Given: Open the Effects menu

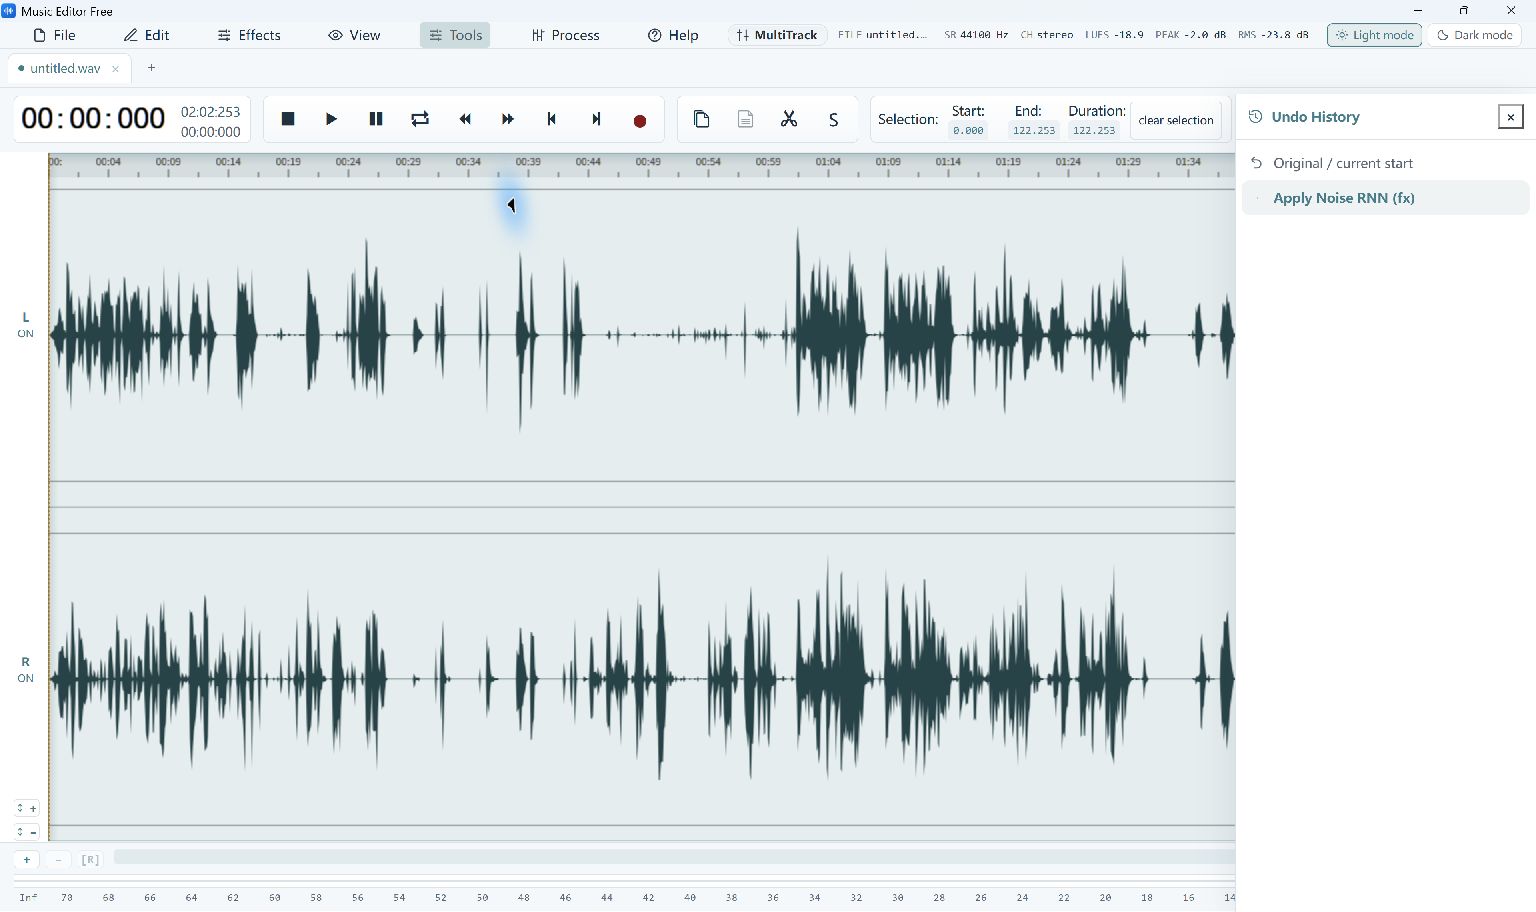Looking at the screenshot, I should point(249,35).
